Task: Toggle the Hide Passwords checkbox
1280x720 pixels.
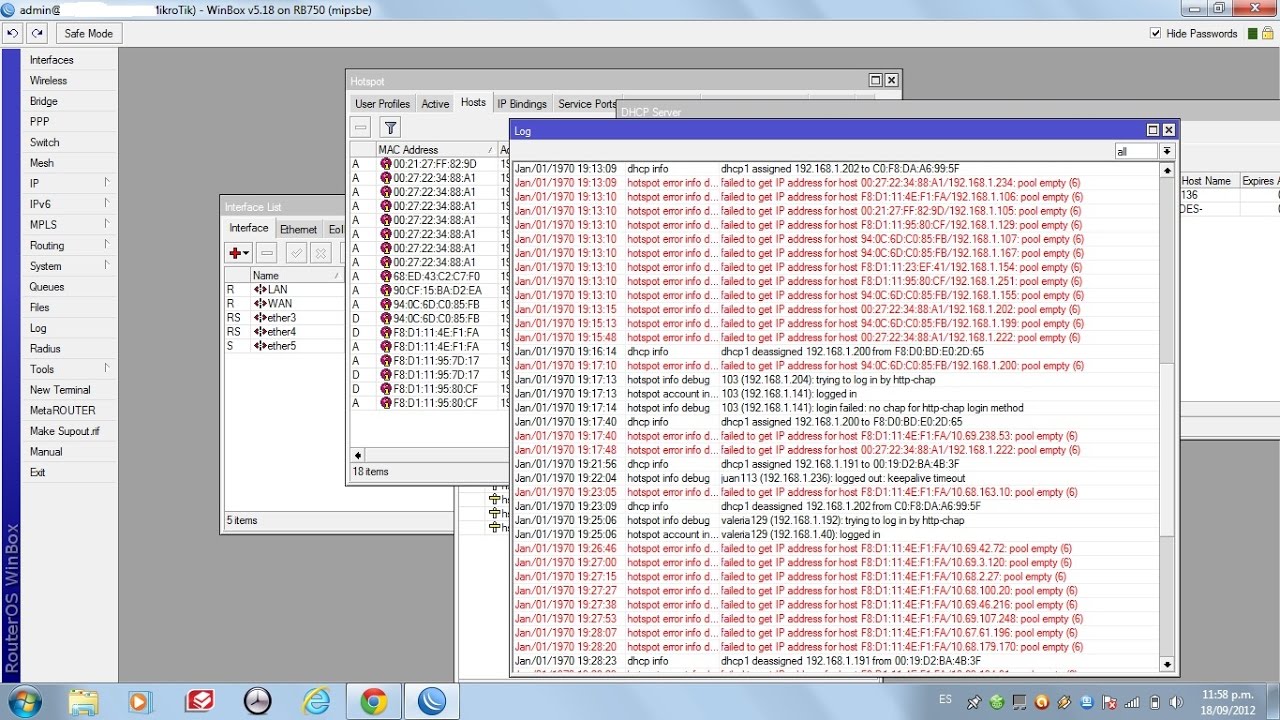Action: (x=1156, y=33)
